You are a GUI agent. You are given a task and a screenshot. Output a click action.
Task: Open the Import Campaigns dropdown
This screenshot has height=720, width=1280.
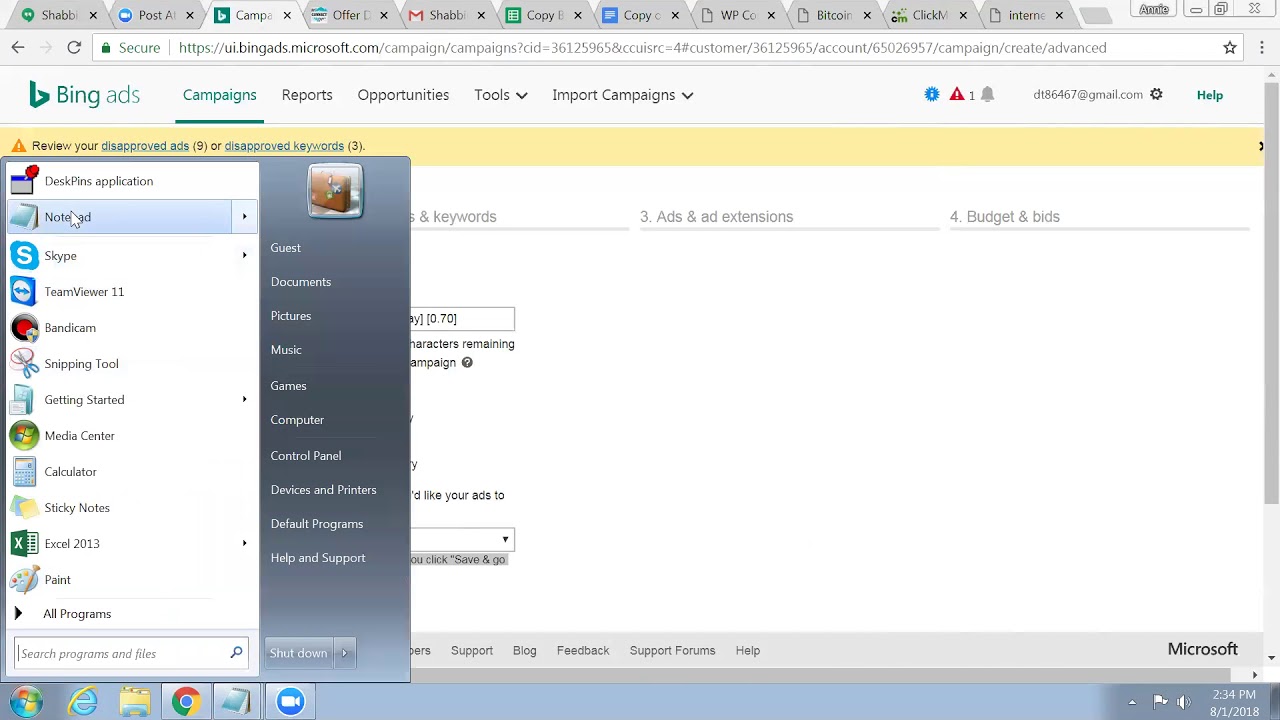point(622,95)
